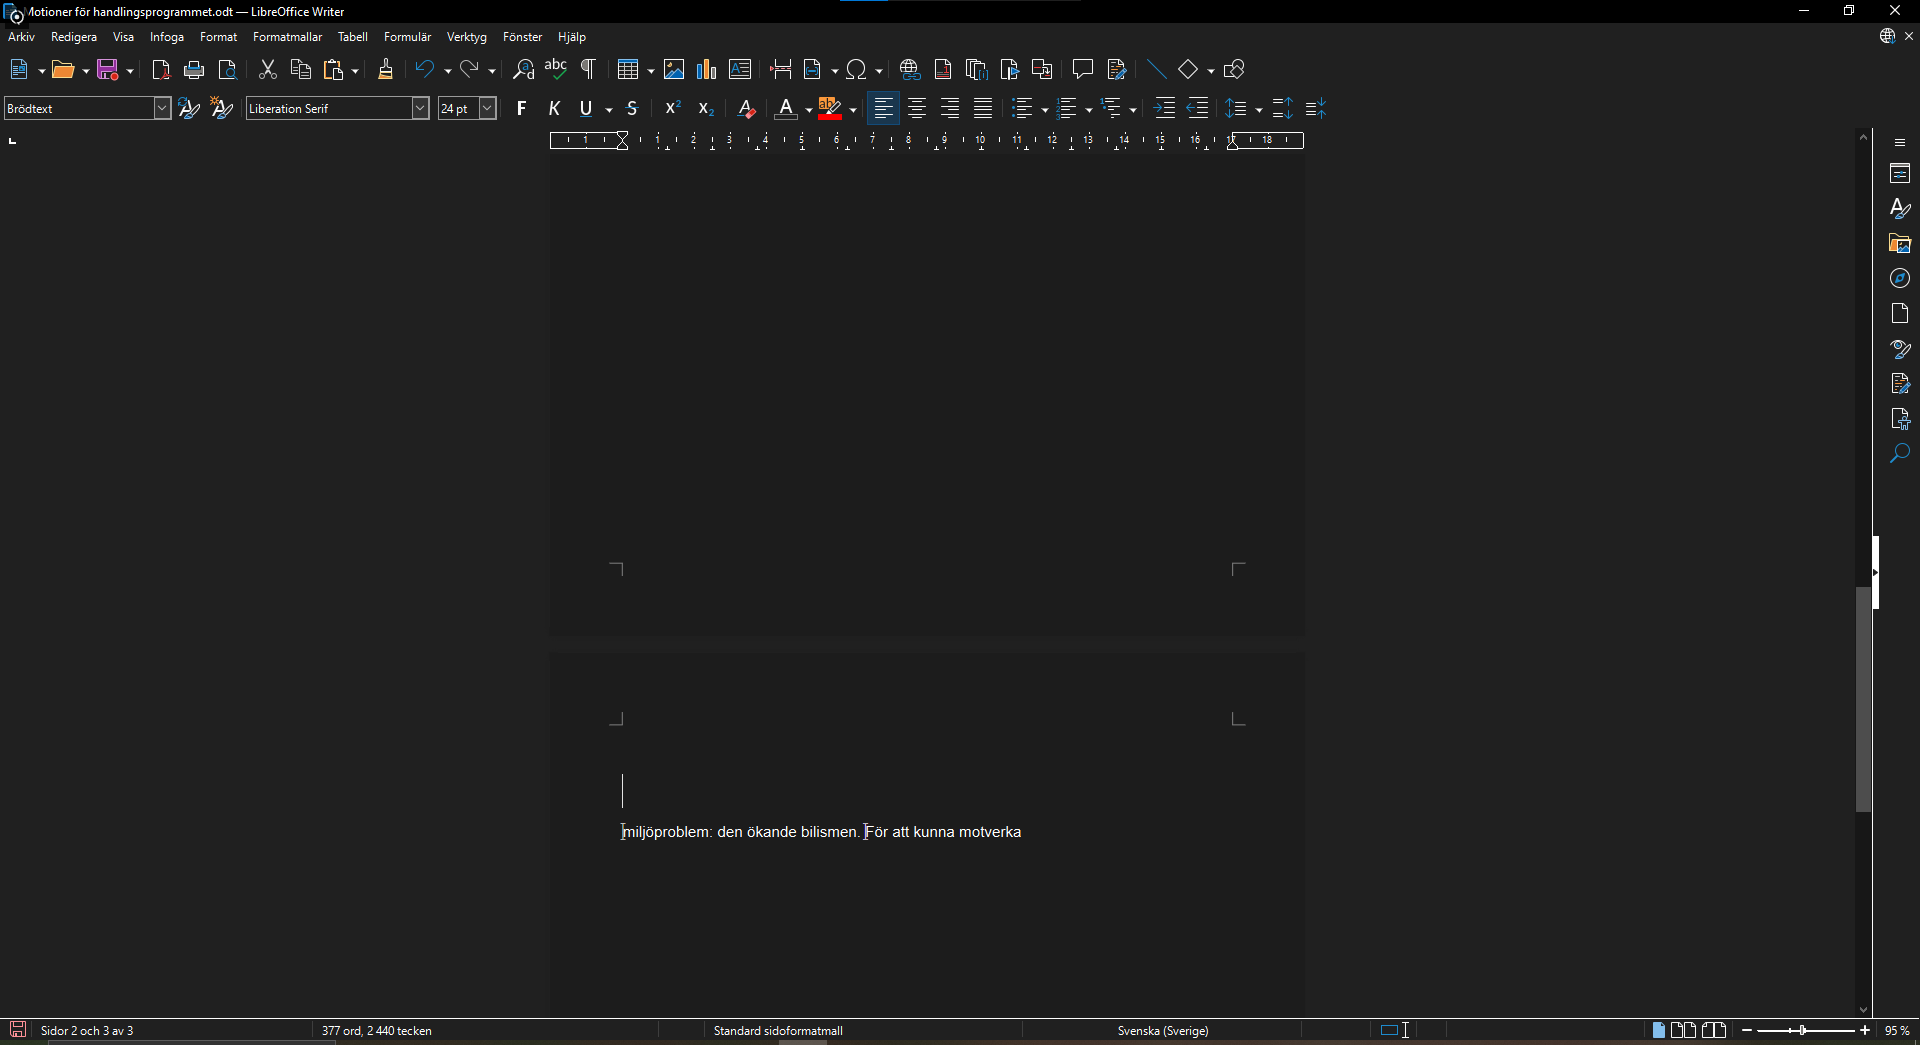The width and height of the screenshot is (1920, 1045).
Task: Click Clone Formatting paintbrush icon
Action: [x=385, y=70]
